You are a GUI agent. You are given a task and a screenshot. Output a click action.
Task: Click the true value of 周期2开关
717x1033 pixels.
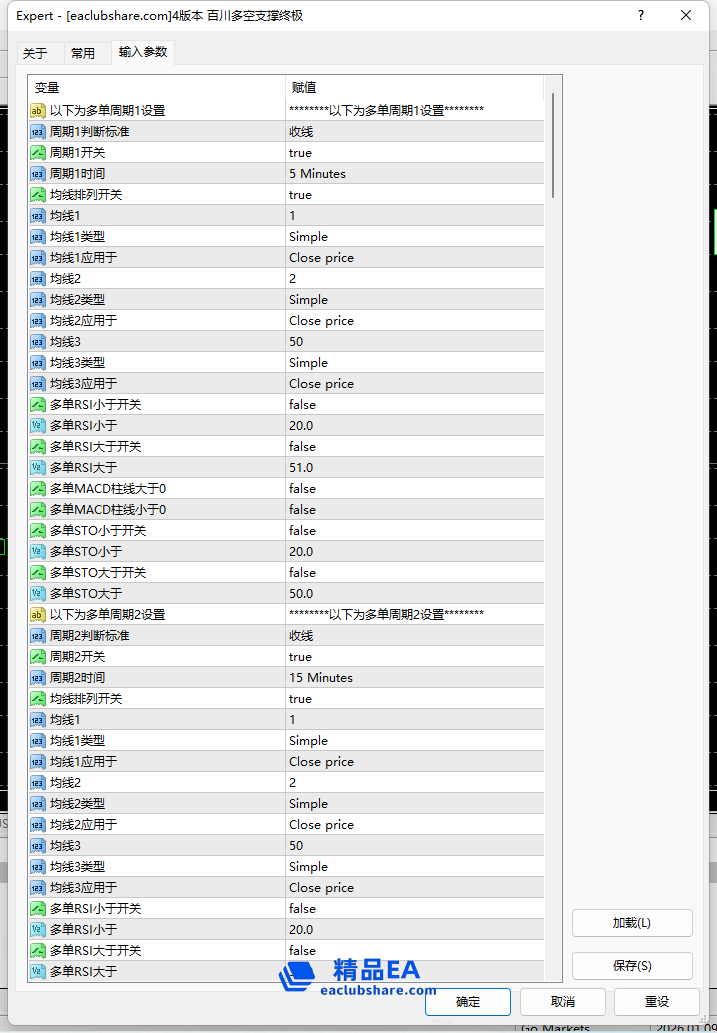(x=415, y=657)
